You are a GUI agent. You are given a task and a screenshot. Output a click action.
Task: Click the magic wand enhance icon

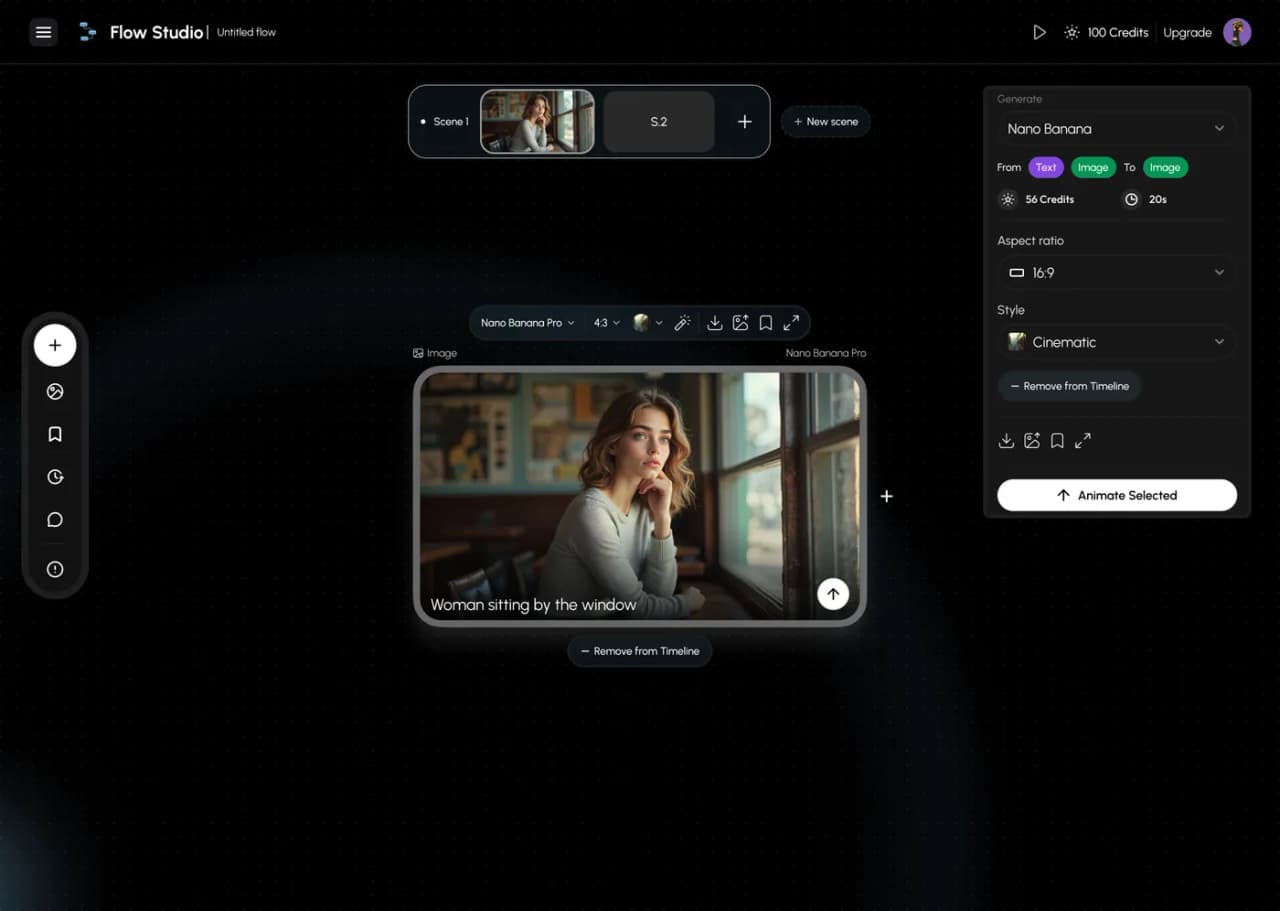click(x=682, y=323)
